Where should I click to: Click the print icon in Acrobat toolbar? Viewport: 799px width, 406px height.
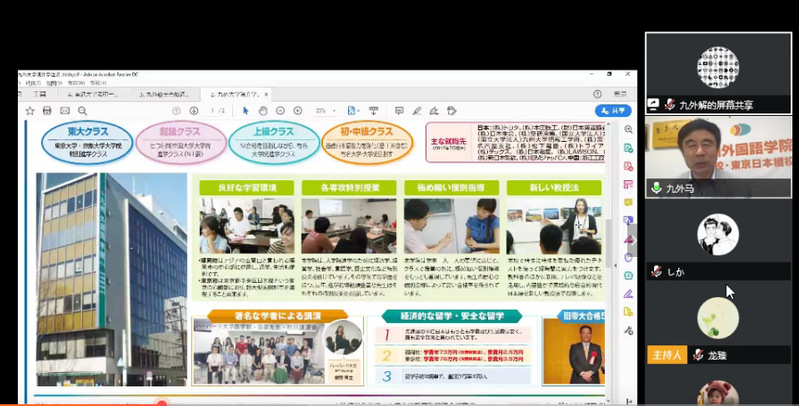pos(47,110)
